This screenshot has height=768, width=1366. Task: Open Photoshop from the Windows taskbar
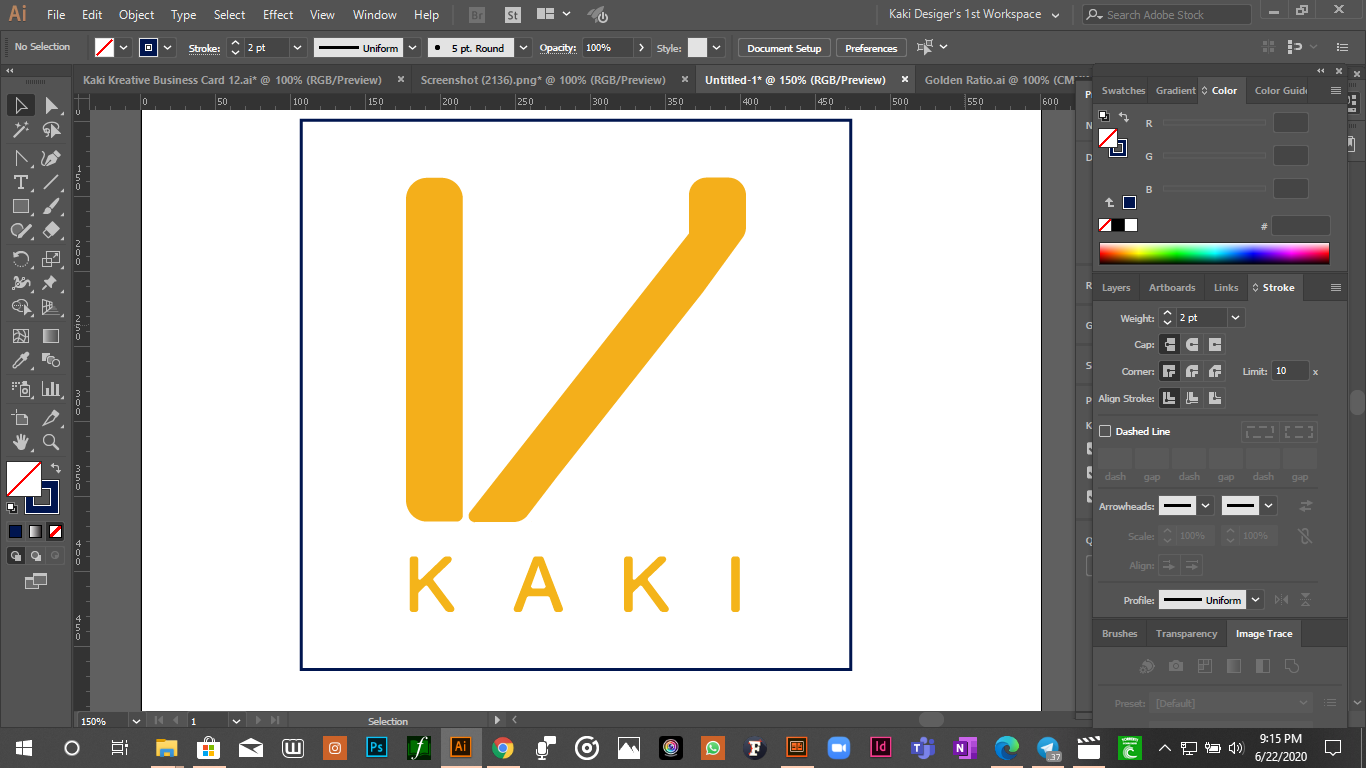click(377, 747)
